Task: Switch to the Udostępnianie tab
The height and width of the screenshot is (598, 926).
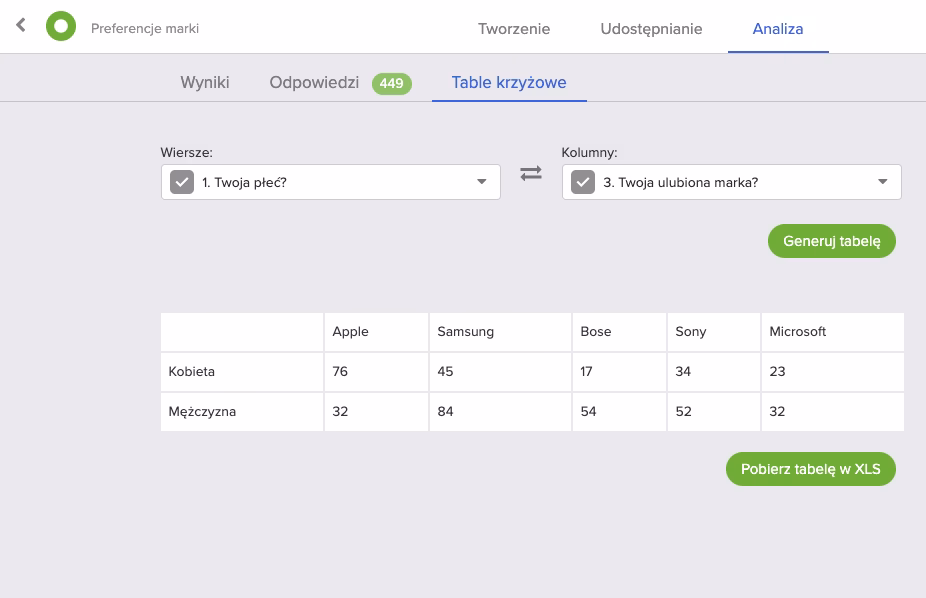Action: click(651, 28)
